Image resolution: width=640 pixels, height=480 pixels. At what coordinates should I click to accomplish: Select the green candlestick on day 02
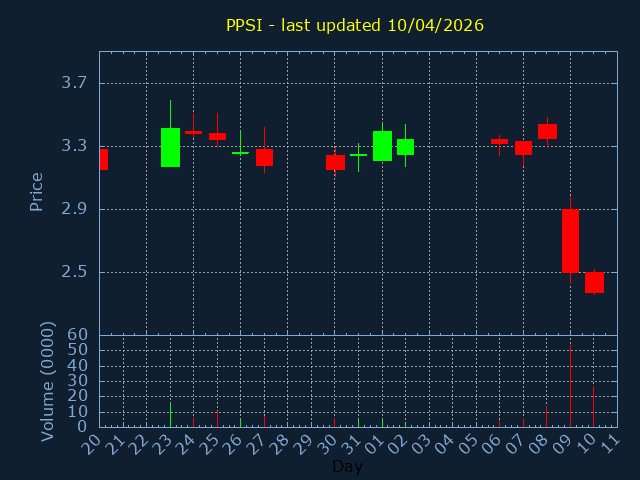(x=405, y=147)
